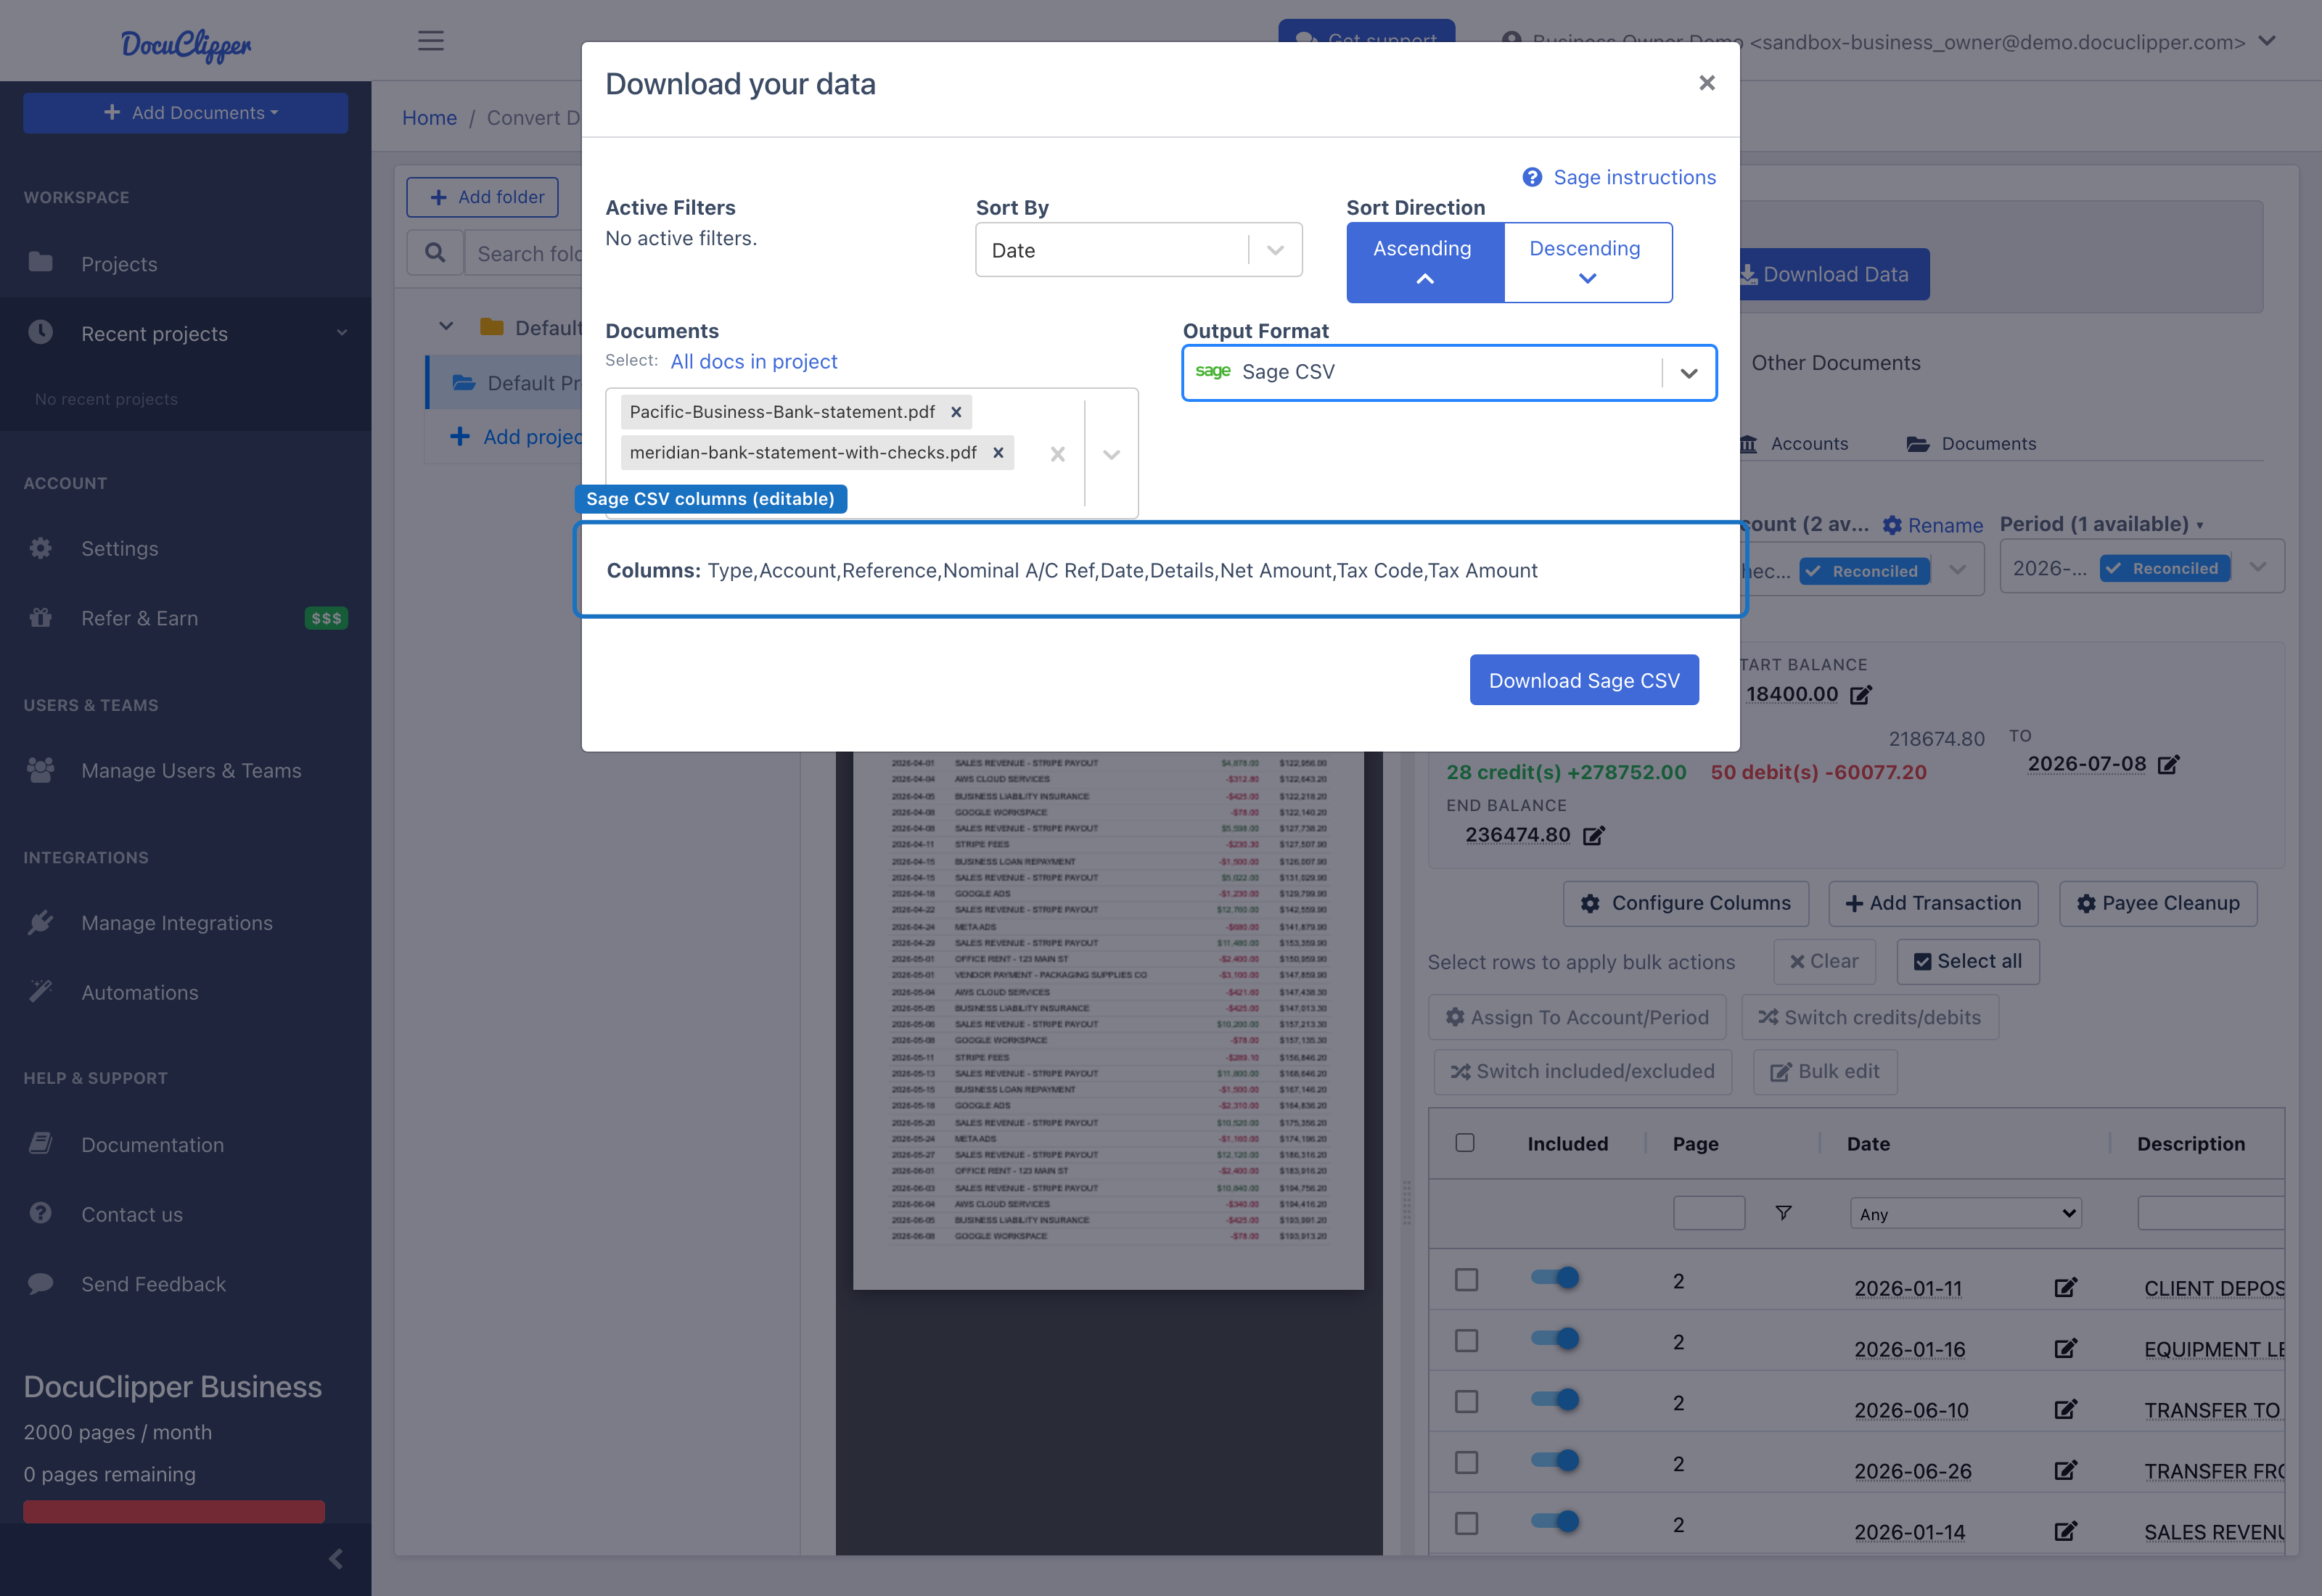Expand Recent projects section
Screen dimensions: 2322x1596
[185, 333]
